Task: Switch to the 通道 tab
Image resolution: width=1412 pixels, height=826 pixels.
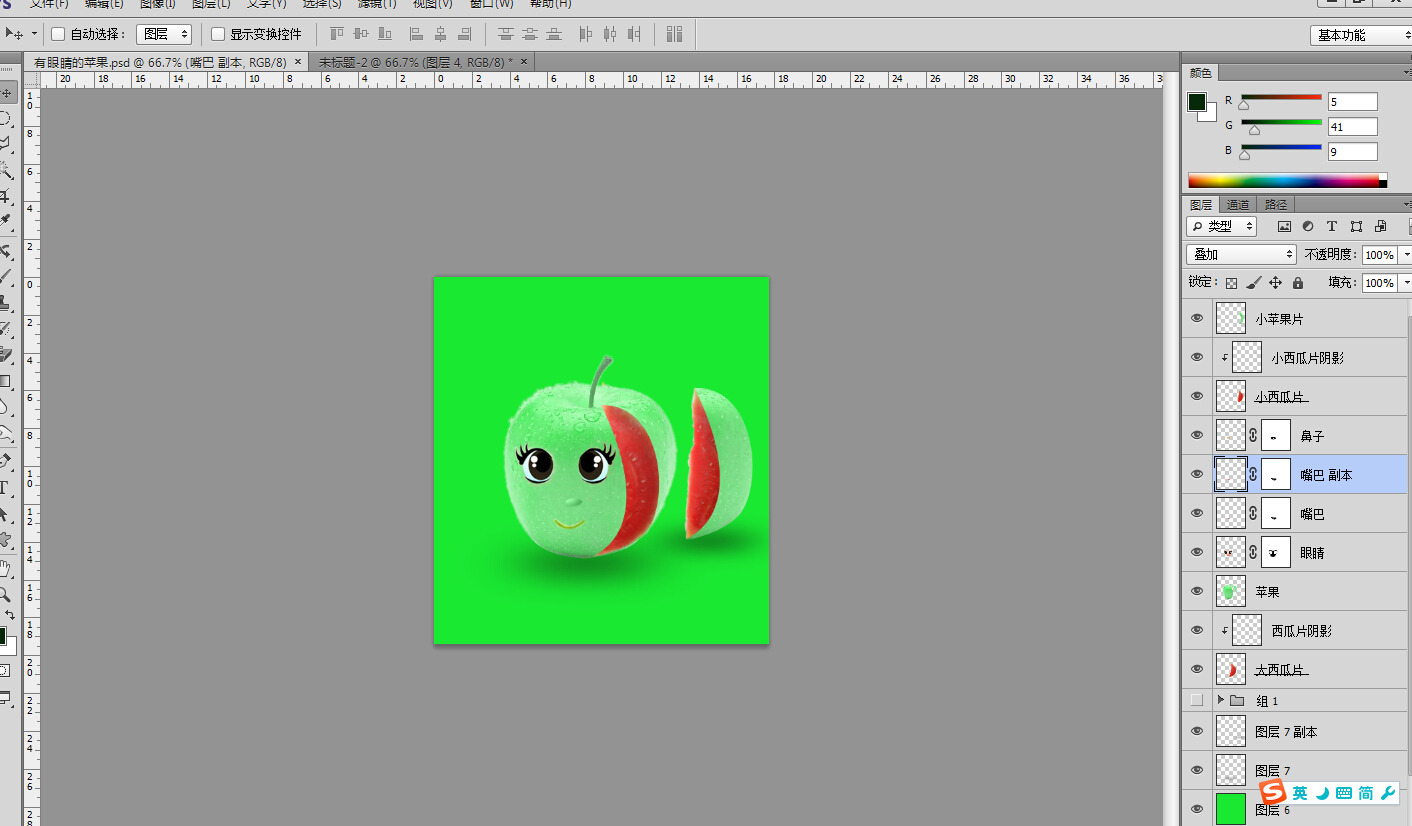Action: [x=1238, y=204]
